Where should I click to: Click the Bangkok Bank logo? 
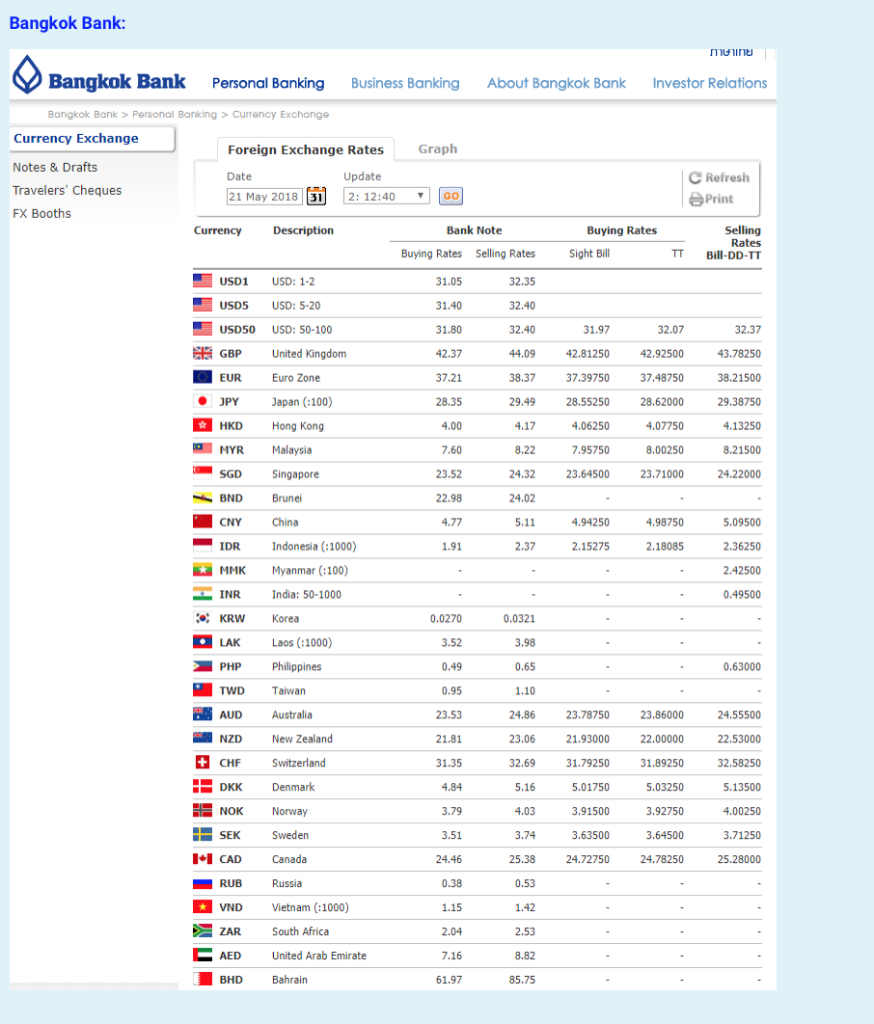coord(99,76)
